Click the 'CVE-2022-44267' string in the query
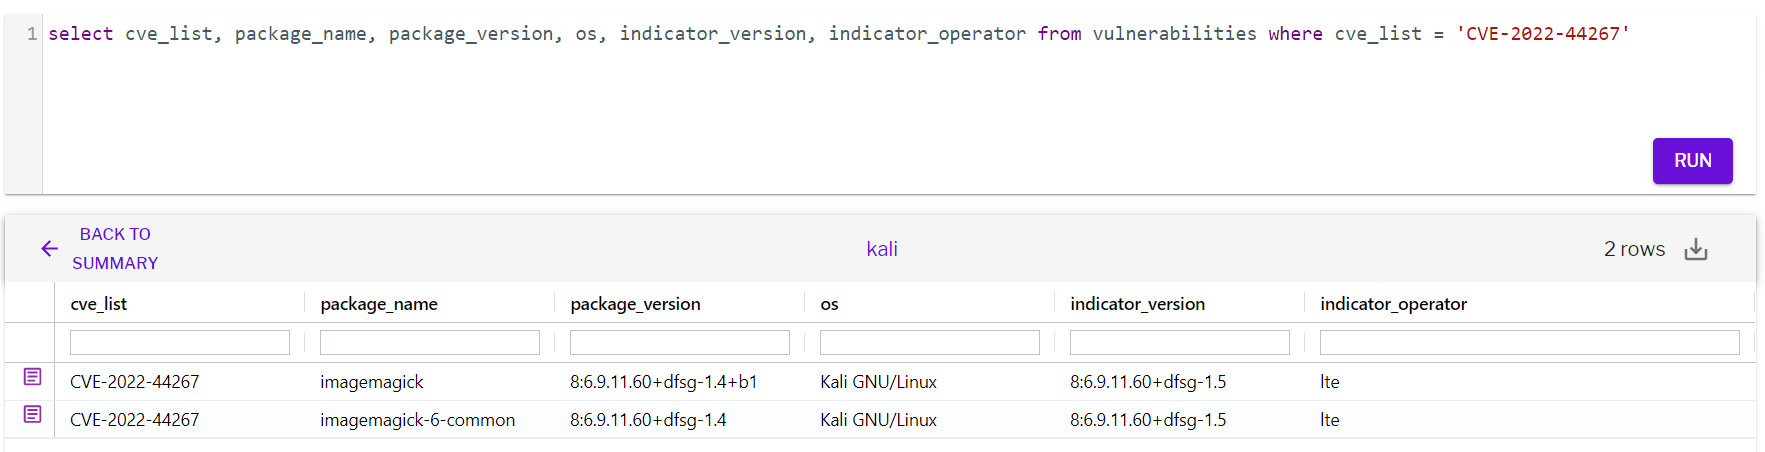Viewport: 1765px width, 452px height. pyautogui.click(x=1543, y=34)
